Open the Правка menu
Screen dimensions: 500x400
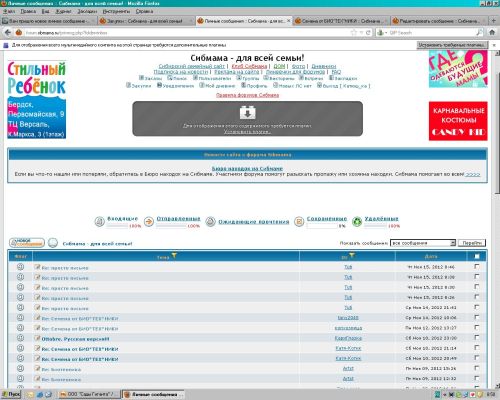point(28,11)
